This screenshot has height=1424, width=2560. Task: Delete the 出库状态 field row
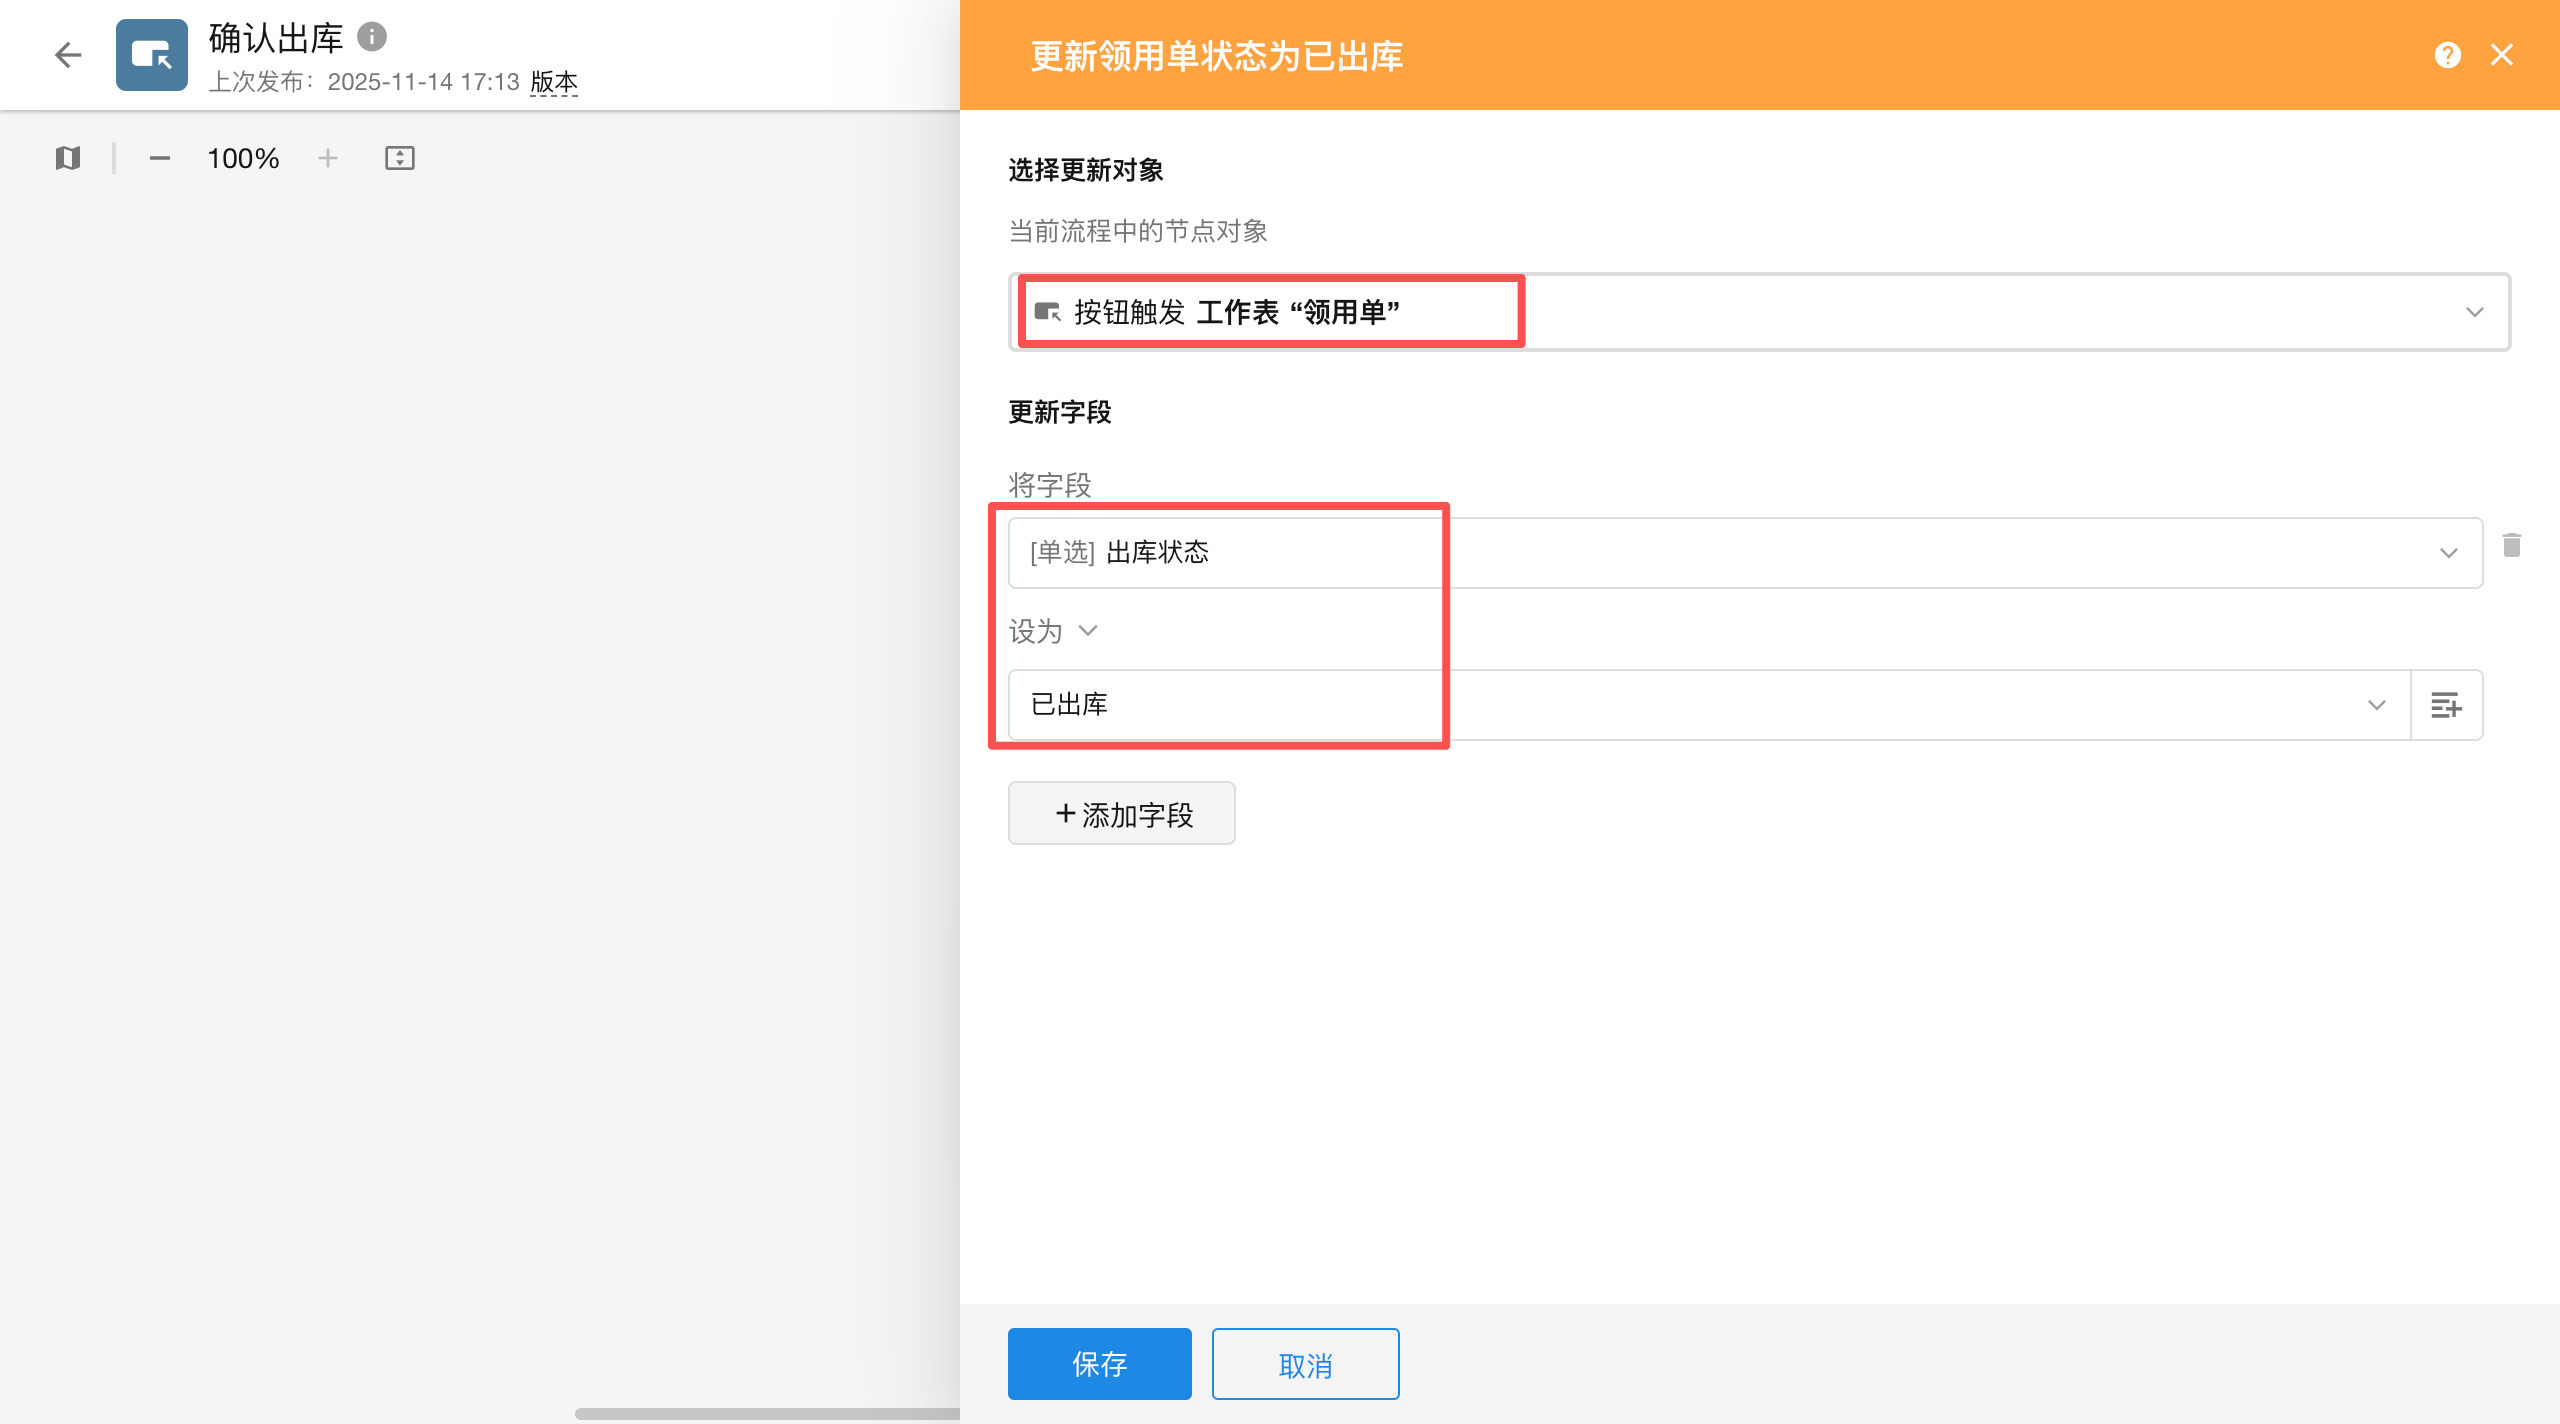point(2512,545)
